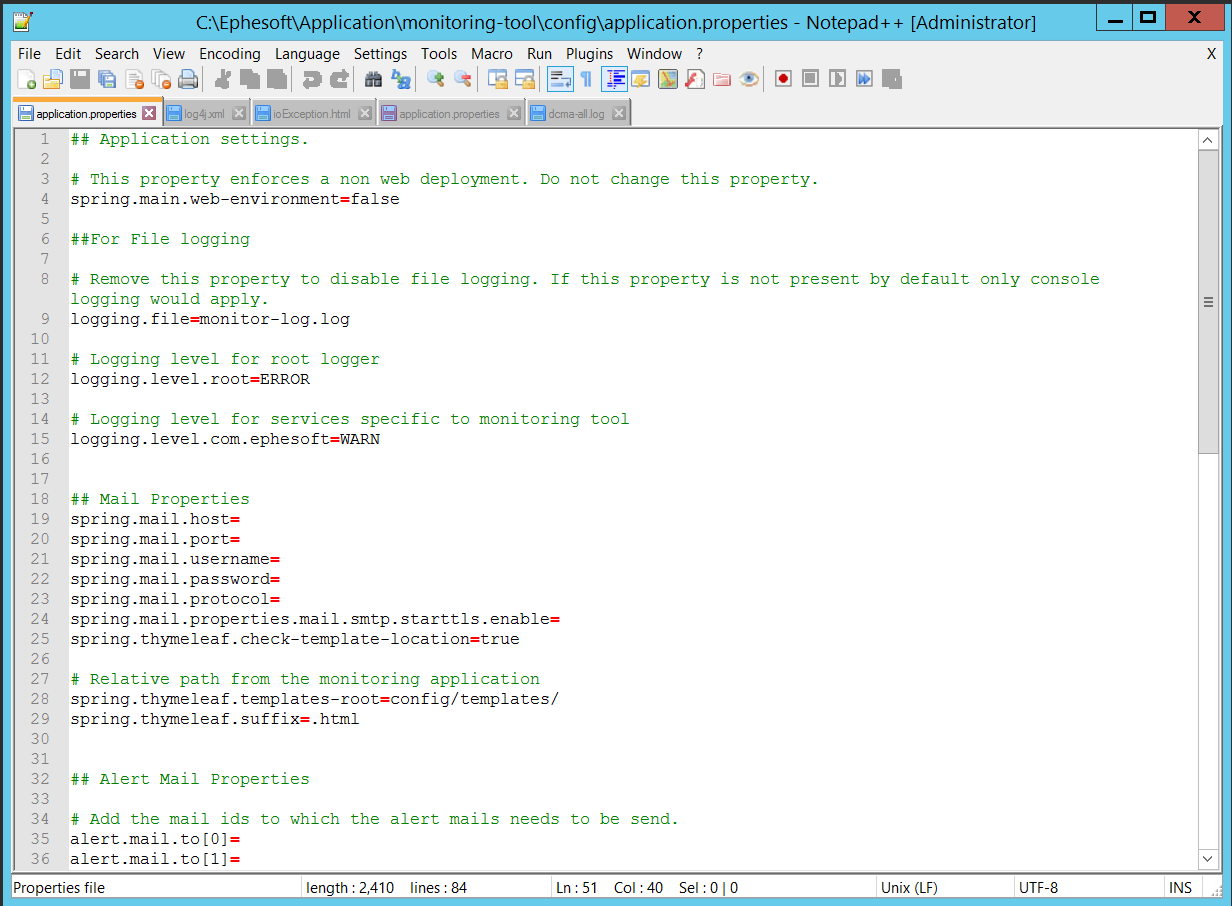1232x906 pixels.
Task: Click Unix (LF) in the status bar
Action: (909, 887)
